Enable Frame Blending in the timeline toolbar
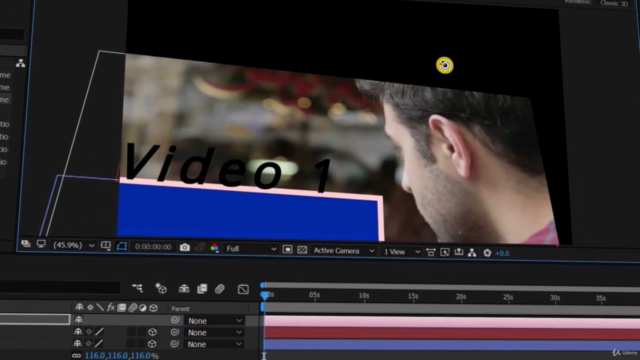Viewport: 640px width, 360px height. coord(202,289)
